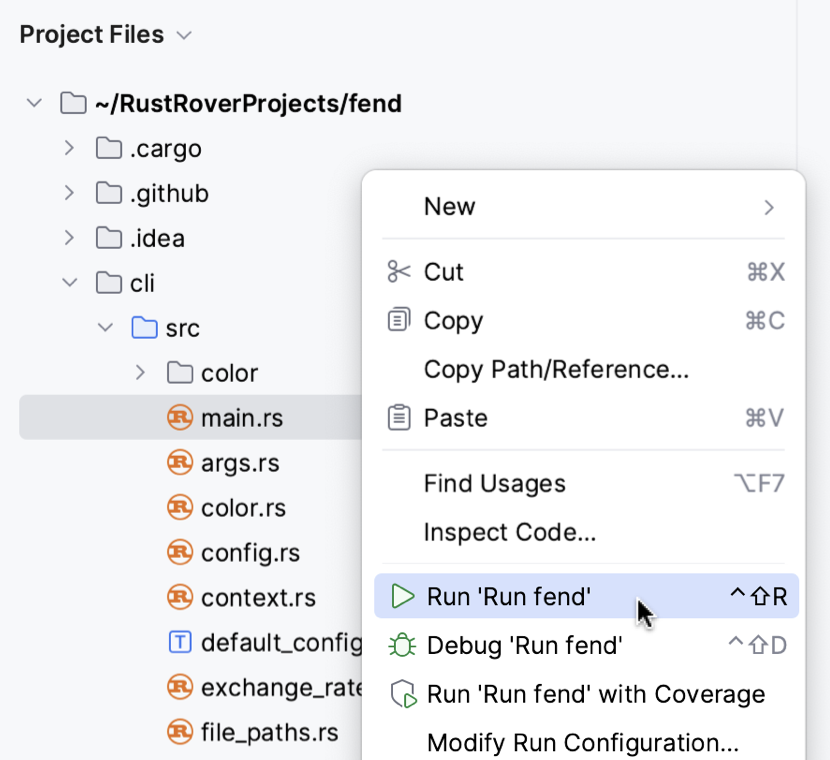Open main.rs by clicking its Rust file icon

(x=178, y=417)
